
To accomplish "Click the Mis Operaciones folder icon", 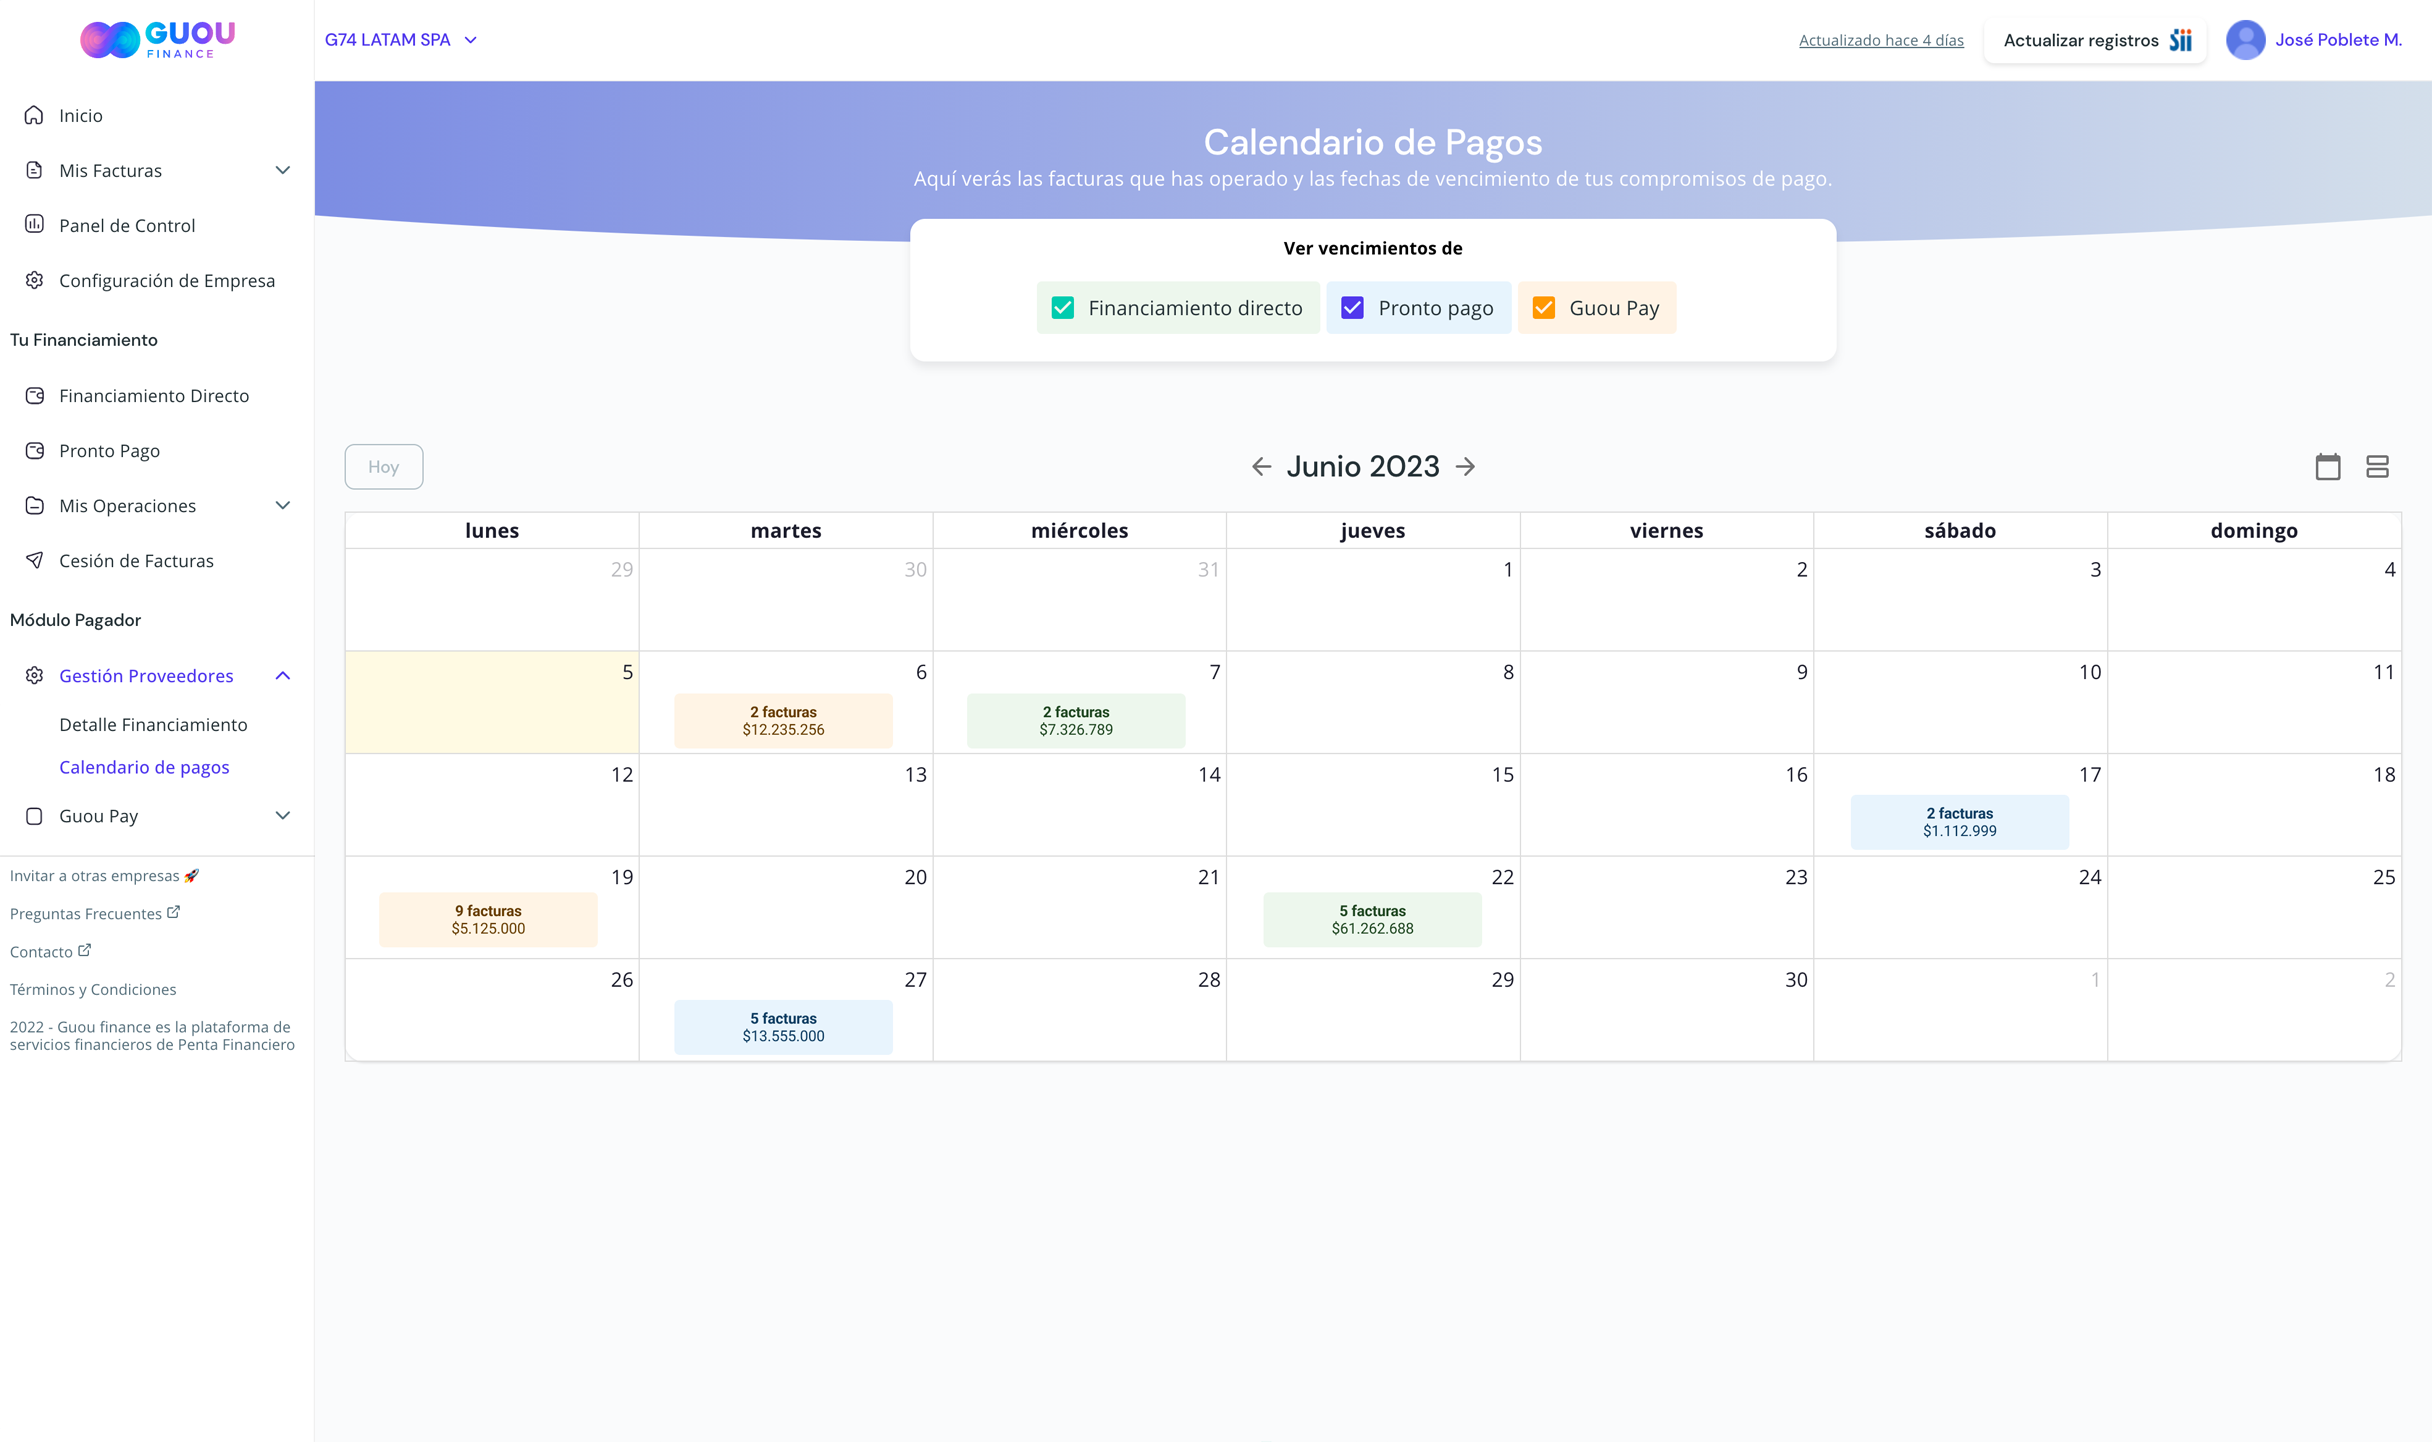I will (34, 505).
